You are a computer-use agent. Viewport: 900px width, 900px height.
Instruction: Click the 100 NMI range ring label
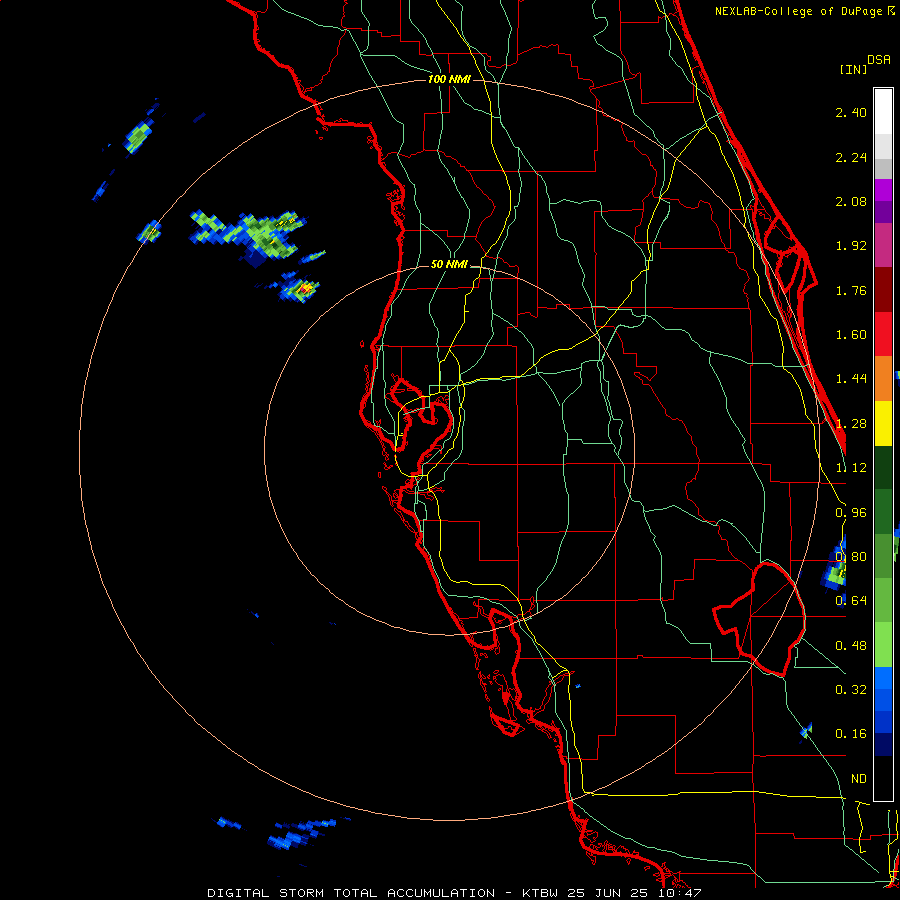click(449, 79)
